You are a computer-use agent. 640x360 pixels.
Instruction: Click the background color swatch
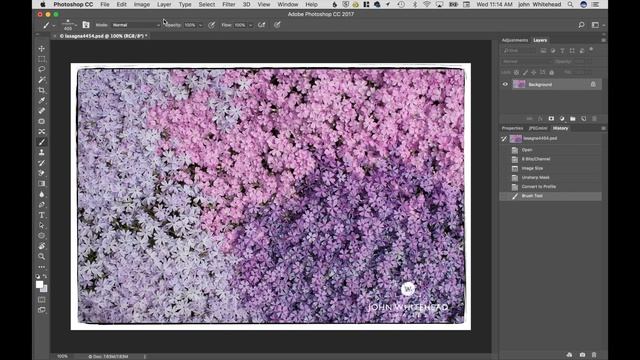coord(44,289)
